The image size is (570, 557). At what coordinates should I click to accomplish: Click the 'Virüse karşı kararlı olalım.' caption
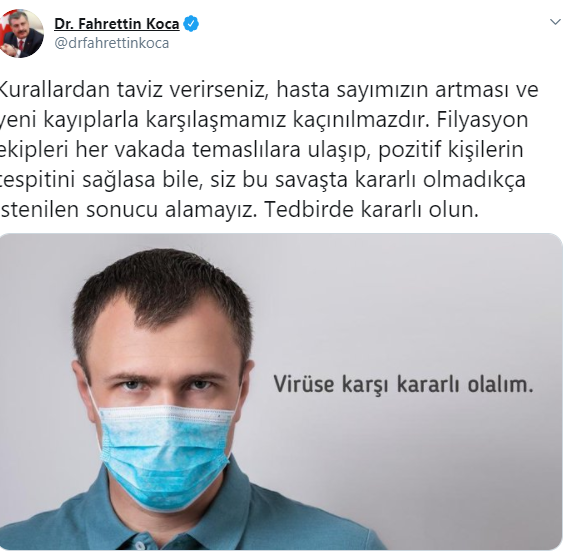[404, 385]
